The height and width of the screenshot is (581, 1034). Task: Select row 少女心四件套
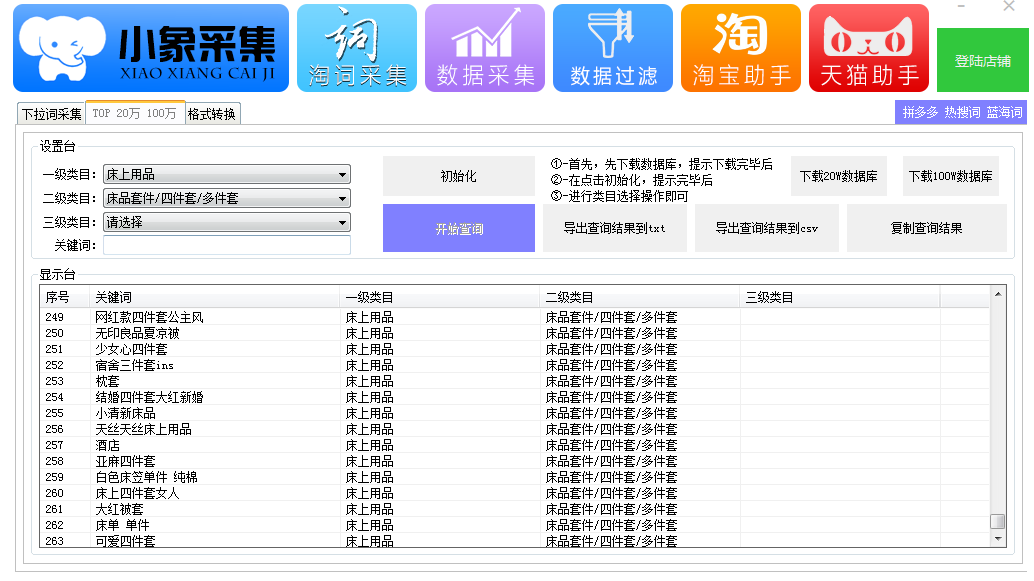click(x=514, y=349)
